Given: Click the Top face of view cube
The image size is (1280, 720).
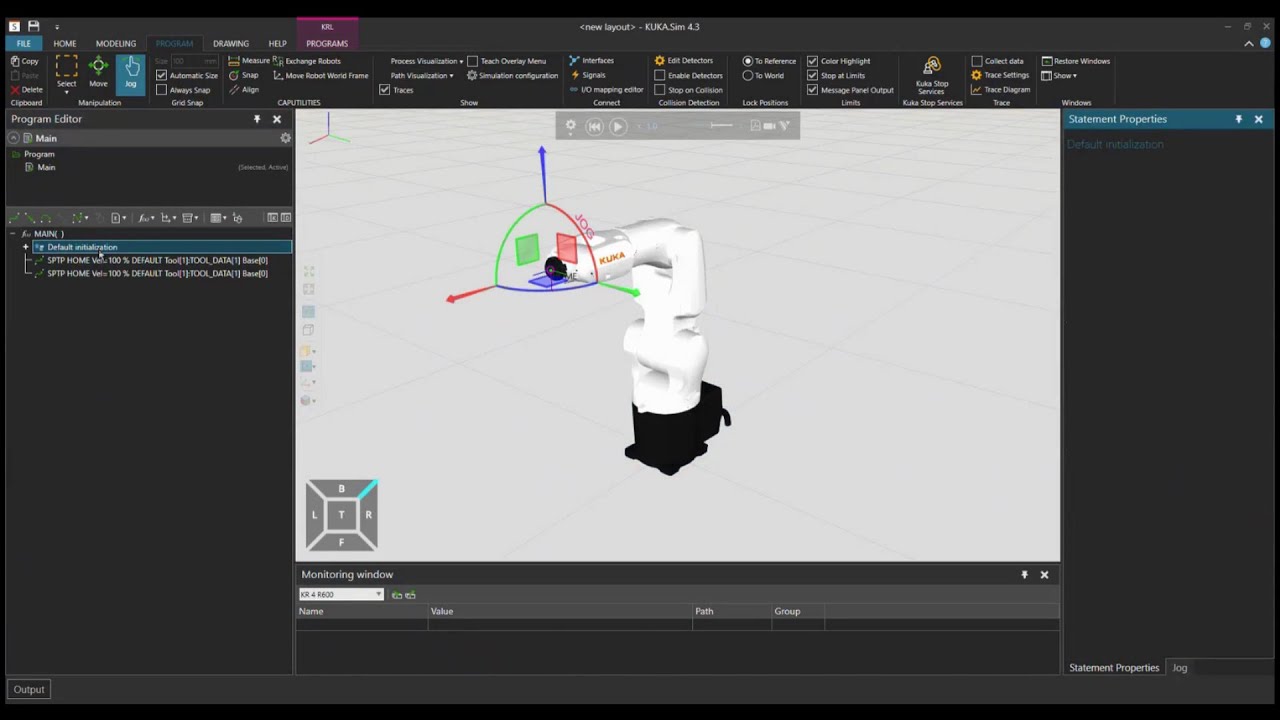Looking at the screenshot, I should click(x=341, y=514).
